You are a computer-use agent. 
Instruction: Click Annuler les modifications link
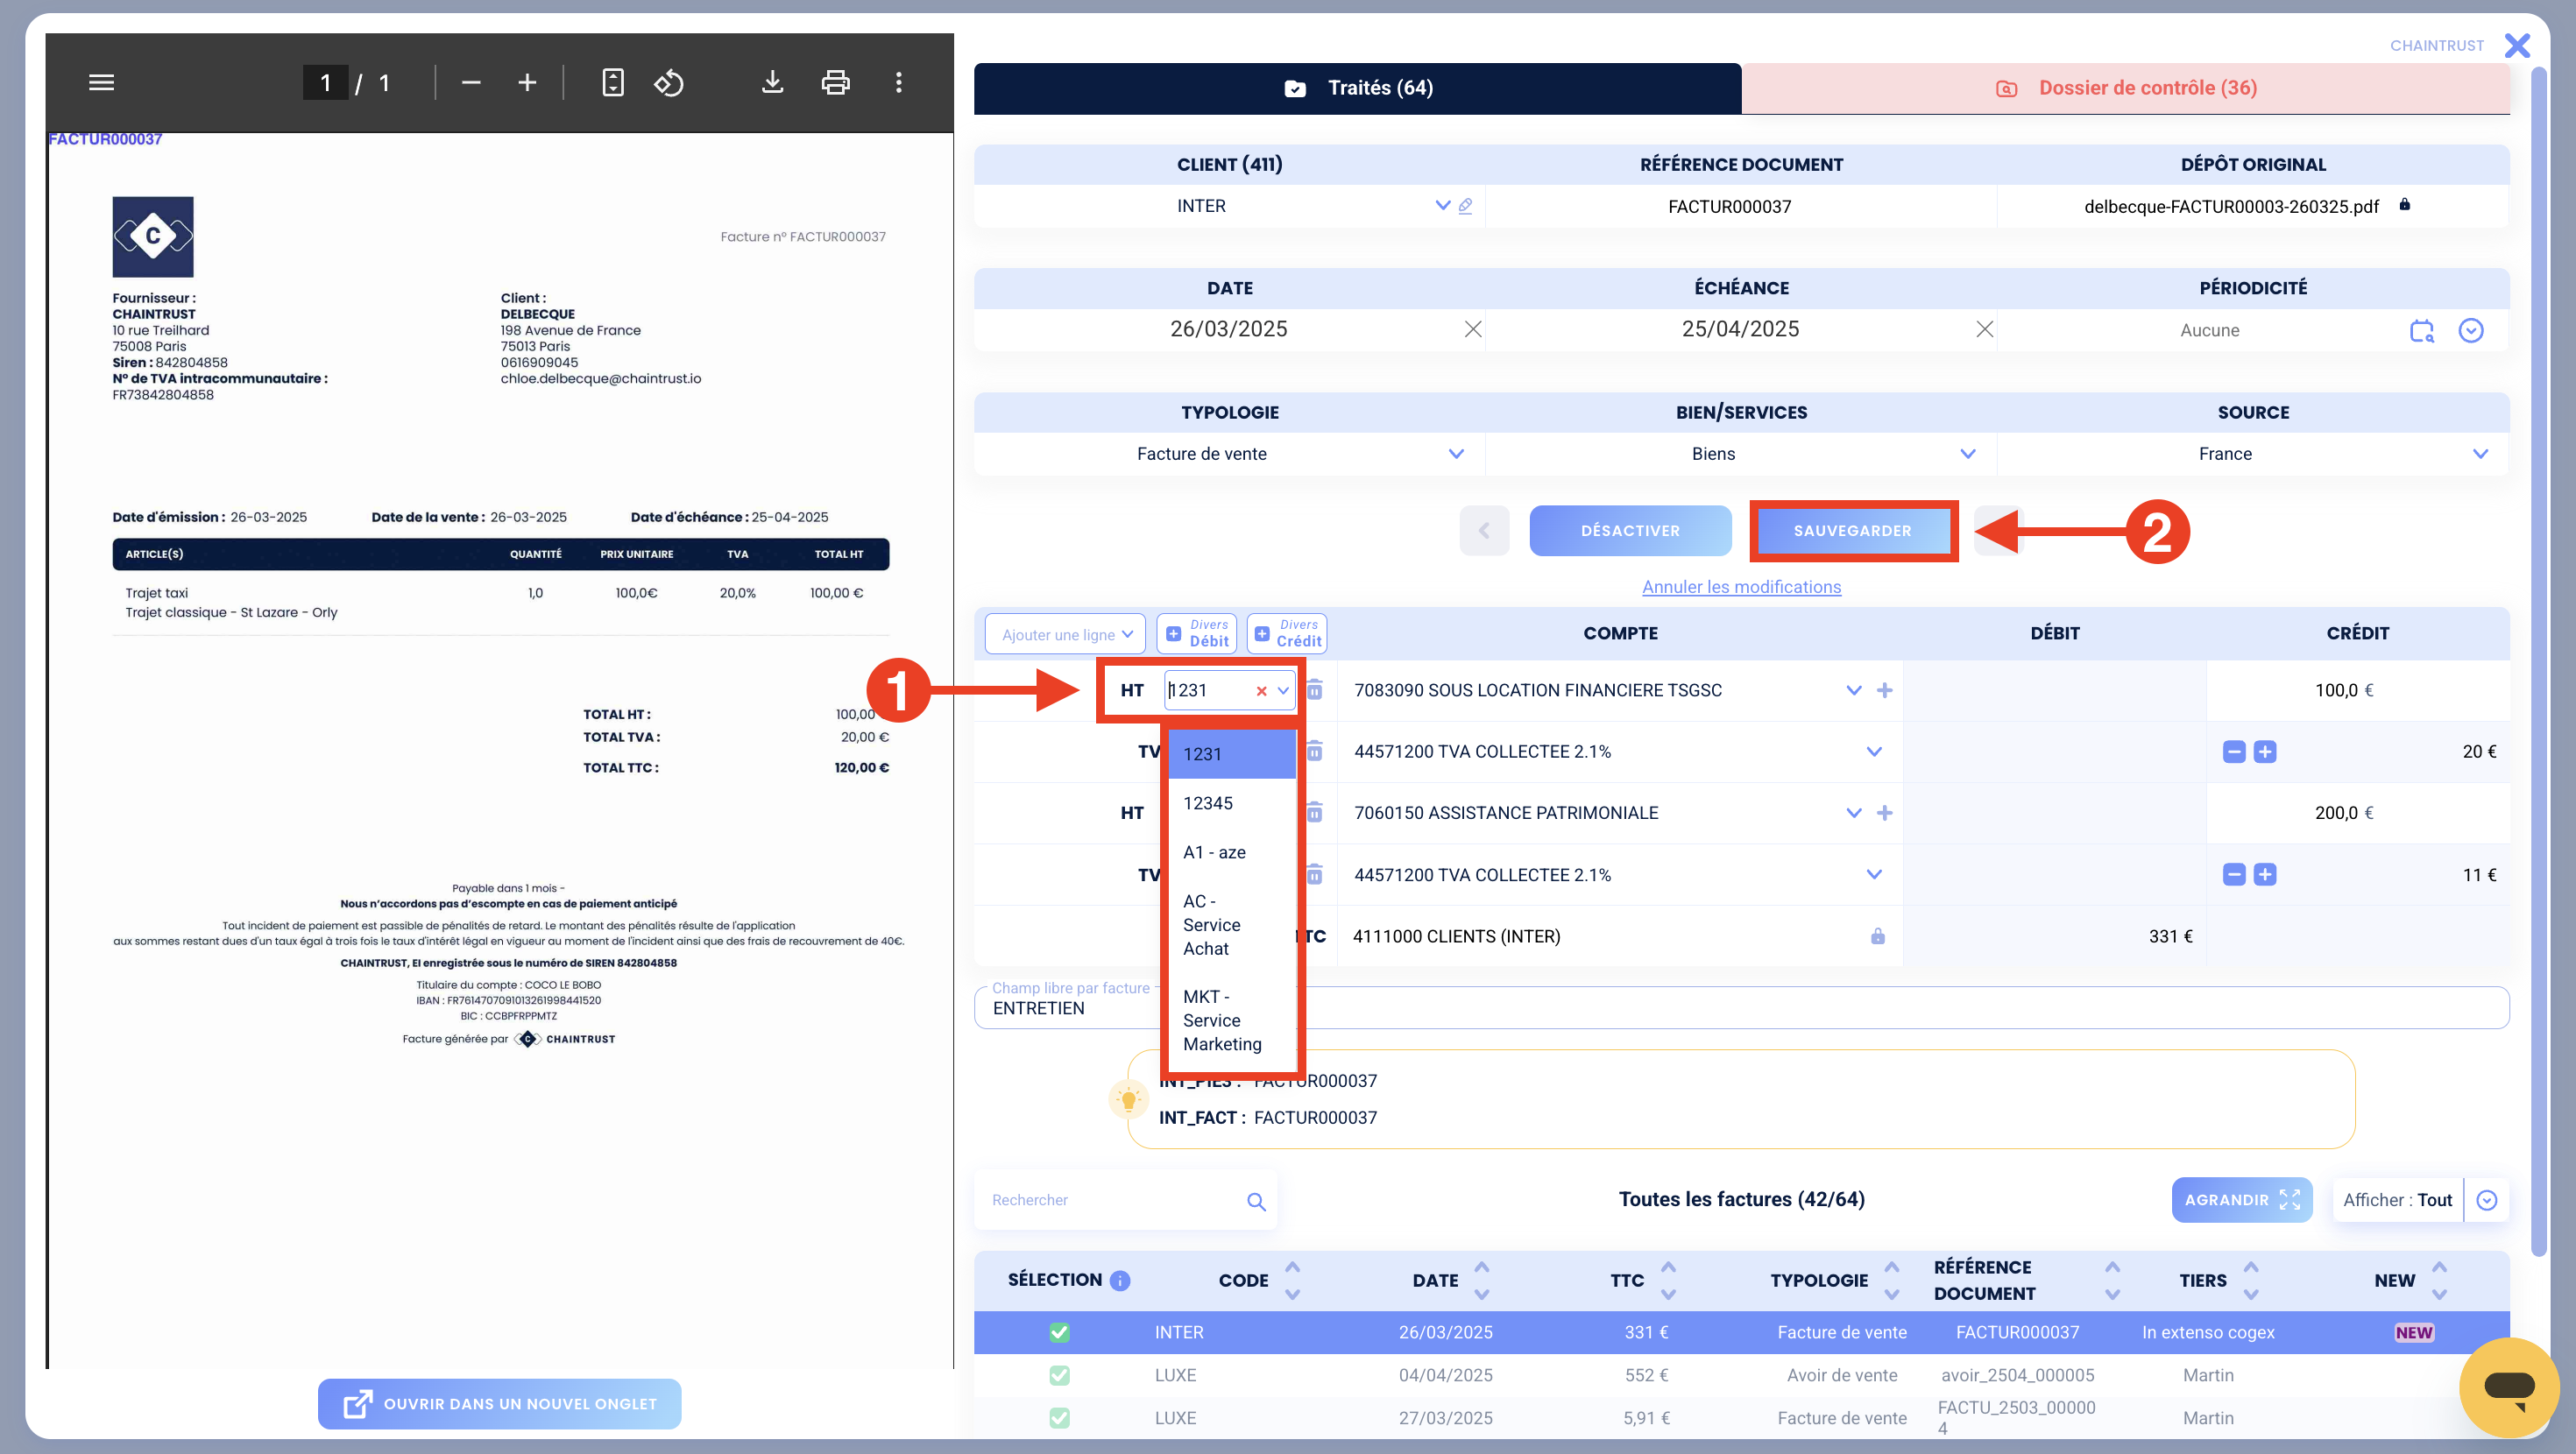pos(1740,587)
